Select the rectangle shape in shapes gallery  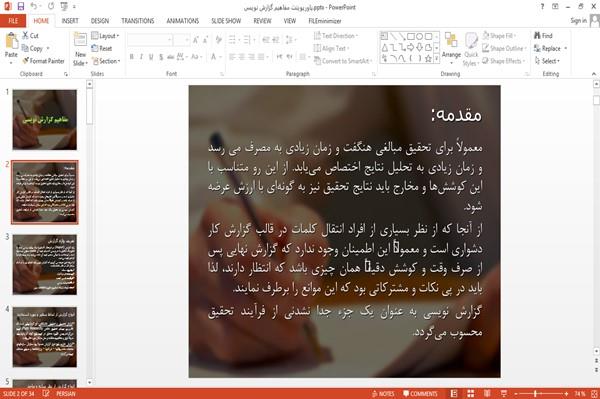click(x=411, y=36)
